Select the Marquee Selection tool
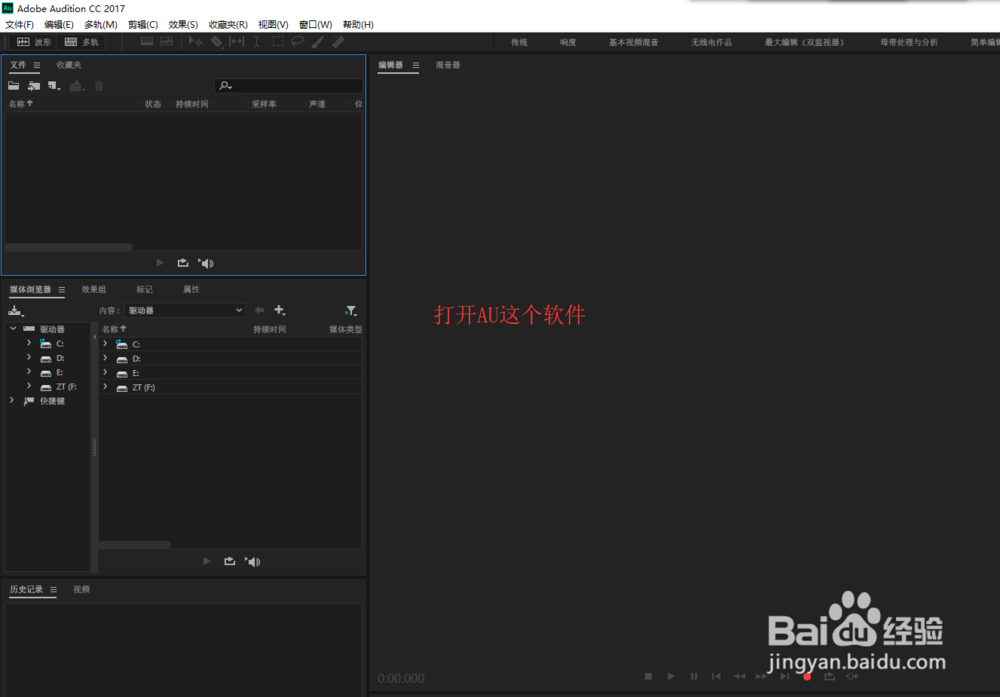The image size is (1000, 697). 278,42
